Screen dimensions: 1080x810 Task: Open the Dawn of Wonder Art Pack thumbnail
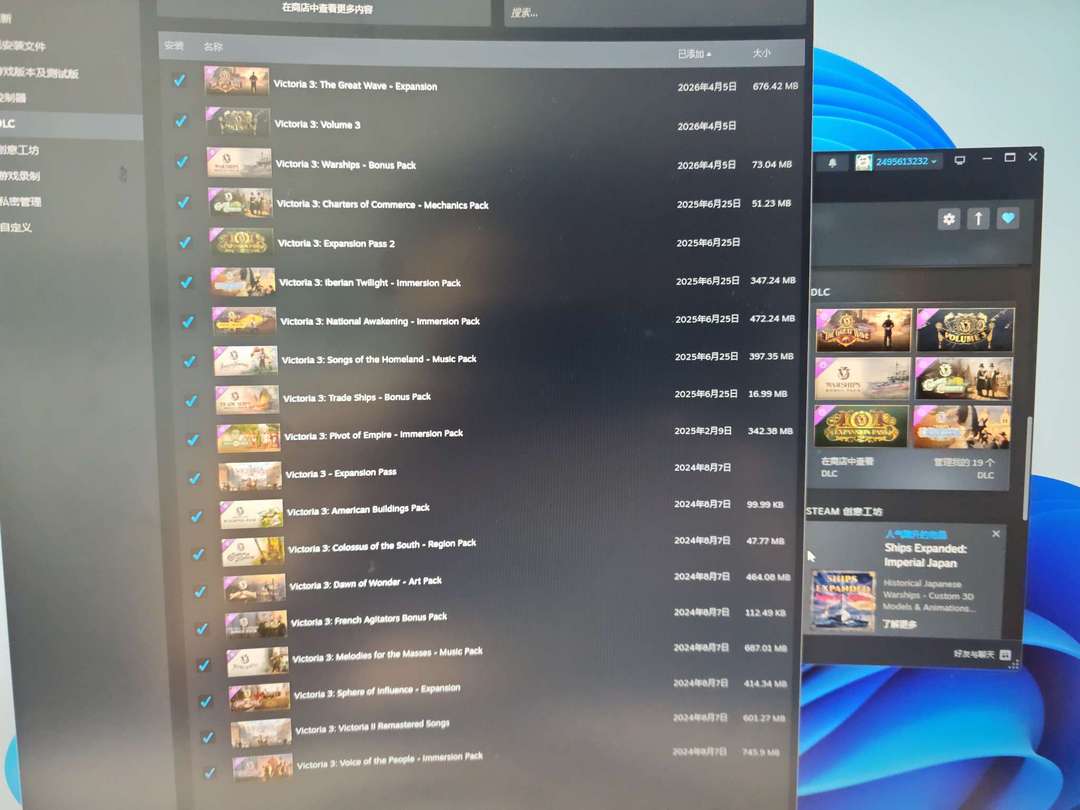pyautogui.click(x=254, y=588)
